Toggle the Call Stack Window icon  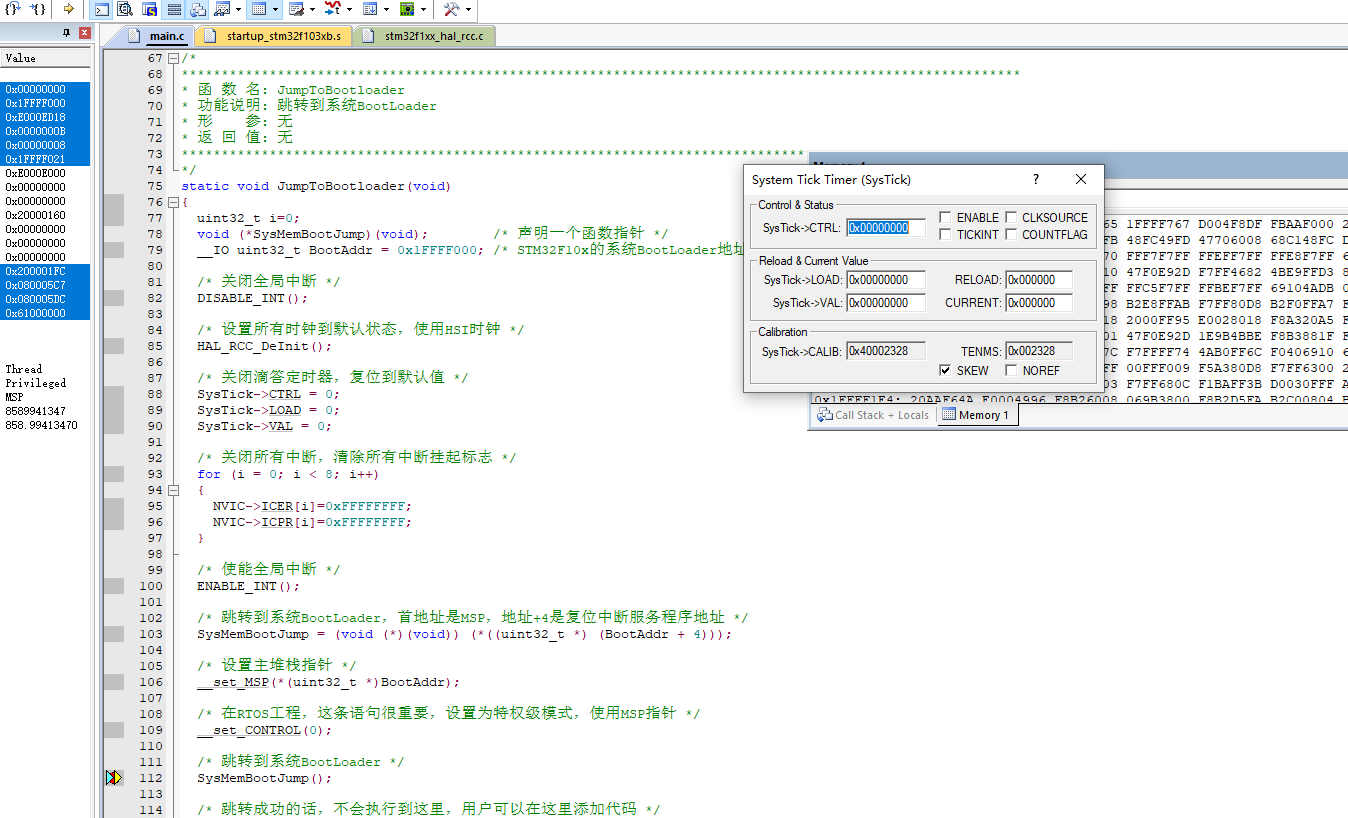click(198, 10)
